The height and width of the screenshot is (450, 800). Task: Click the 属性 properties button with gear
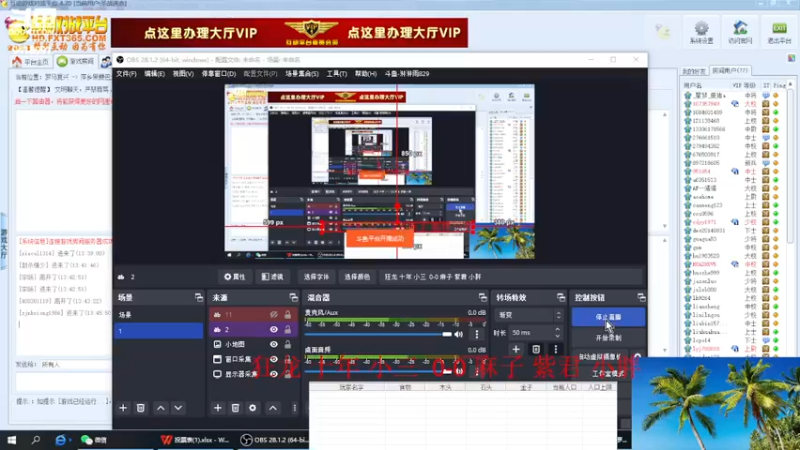pyautogui.click(x=235, y=277)
